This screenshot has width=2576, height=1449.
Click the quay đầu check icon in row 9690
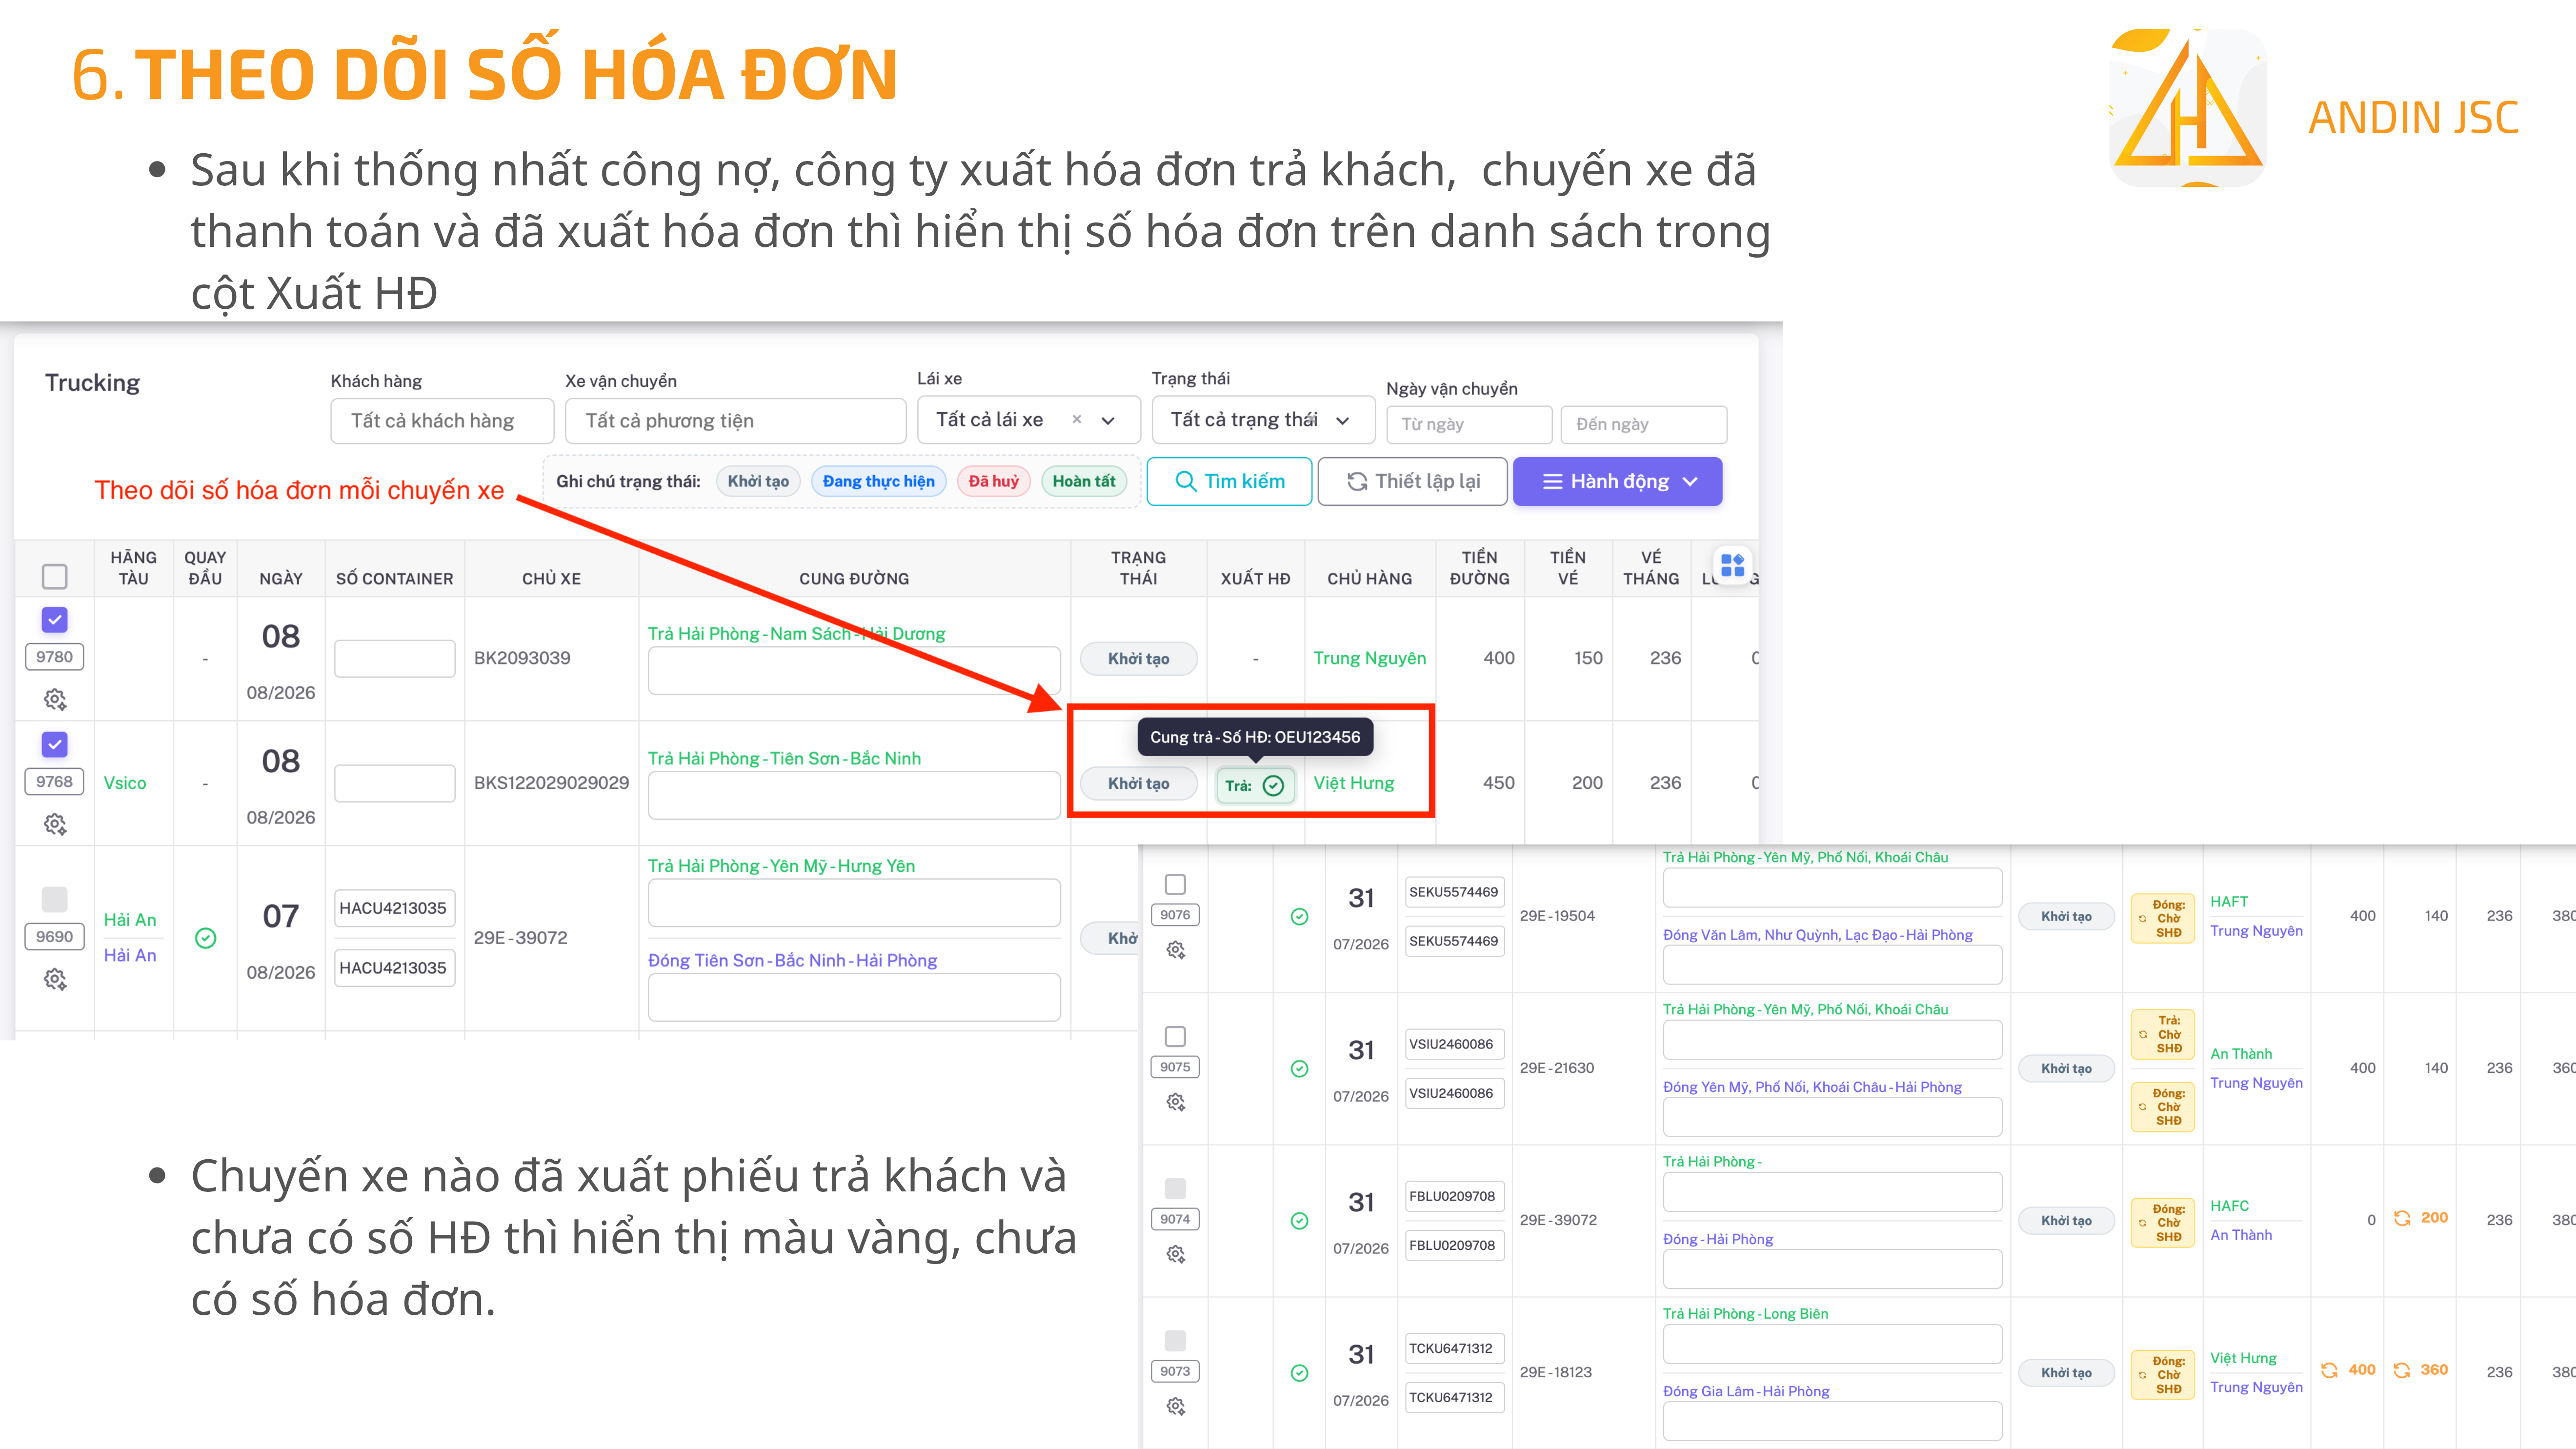click(x=205, y=938)
